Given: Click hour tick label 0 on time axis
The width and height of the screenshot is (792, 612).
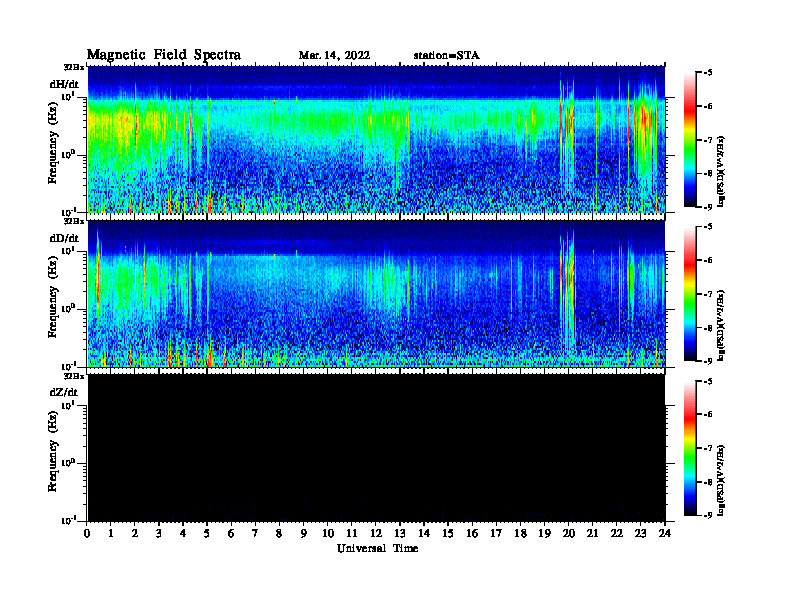Looking at the screenshot, I should pos(87,533).
